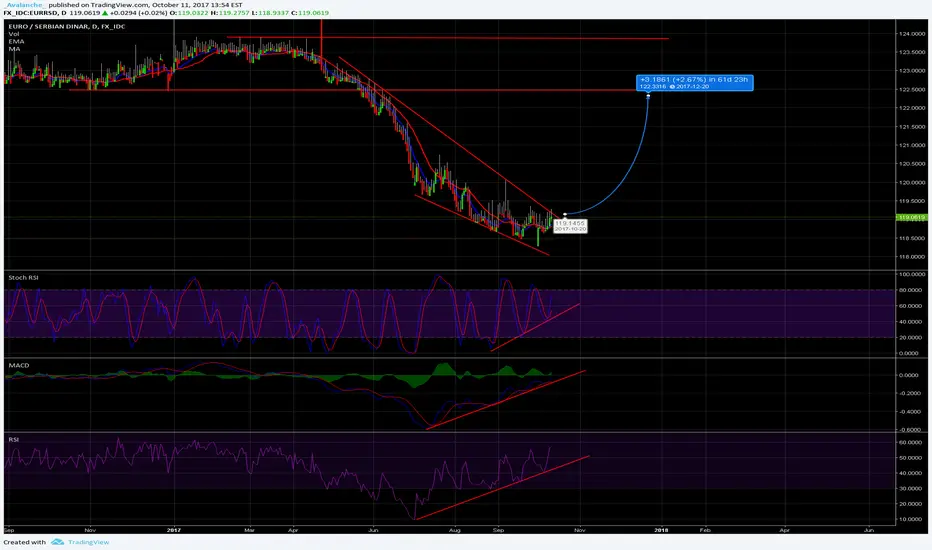
Task: Select the Vol indicator label
Action: [x=14, y=34]
